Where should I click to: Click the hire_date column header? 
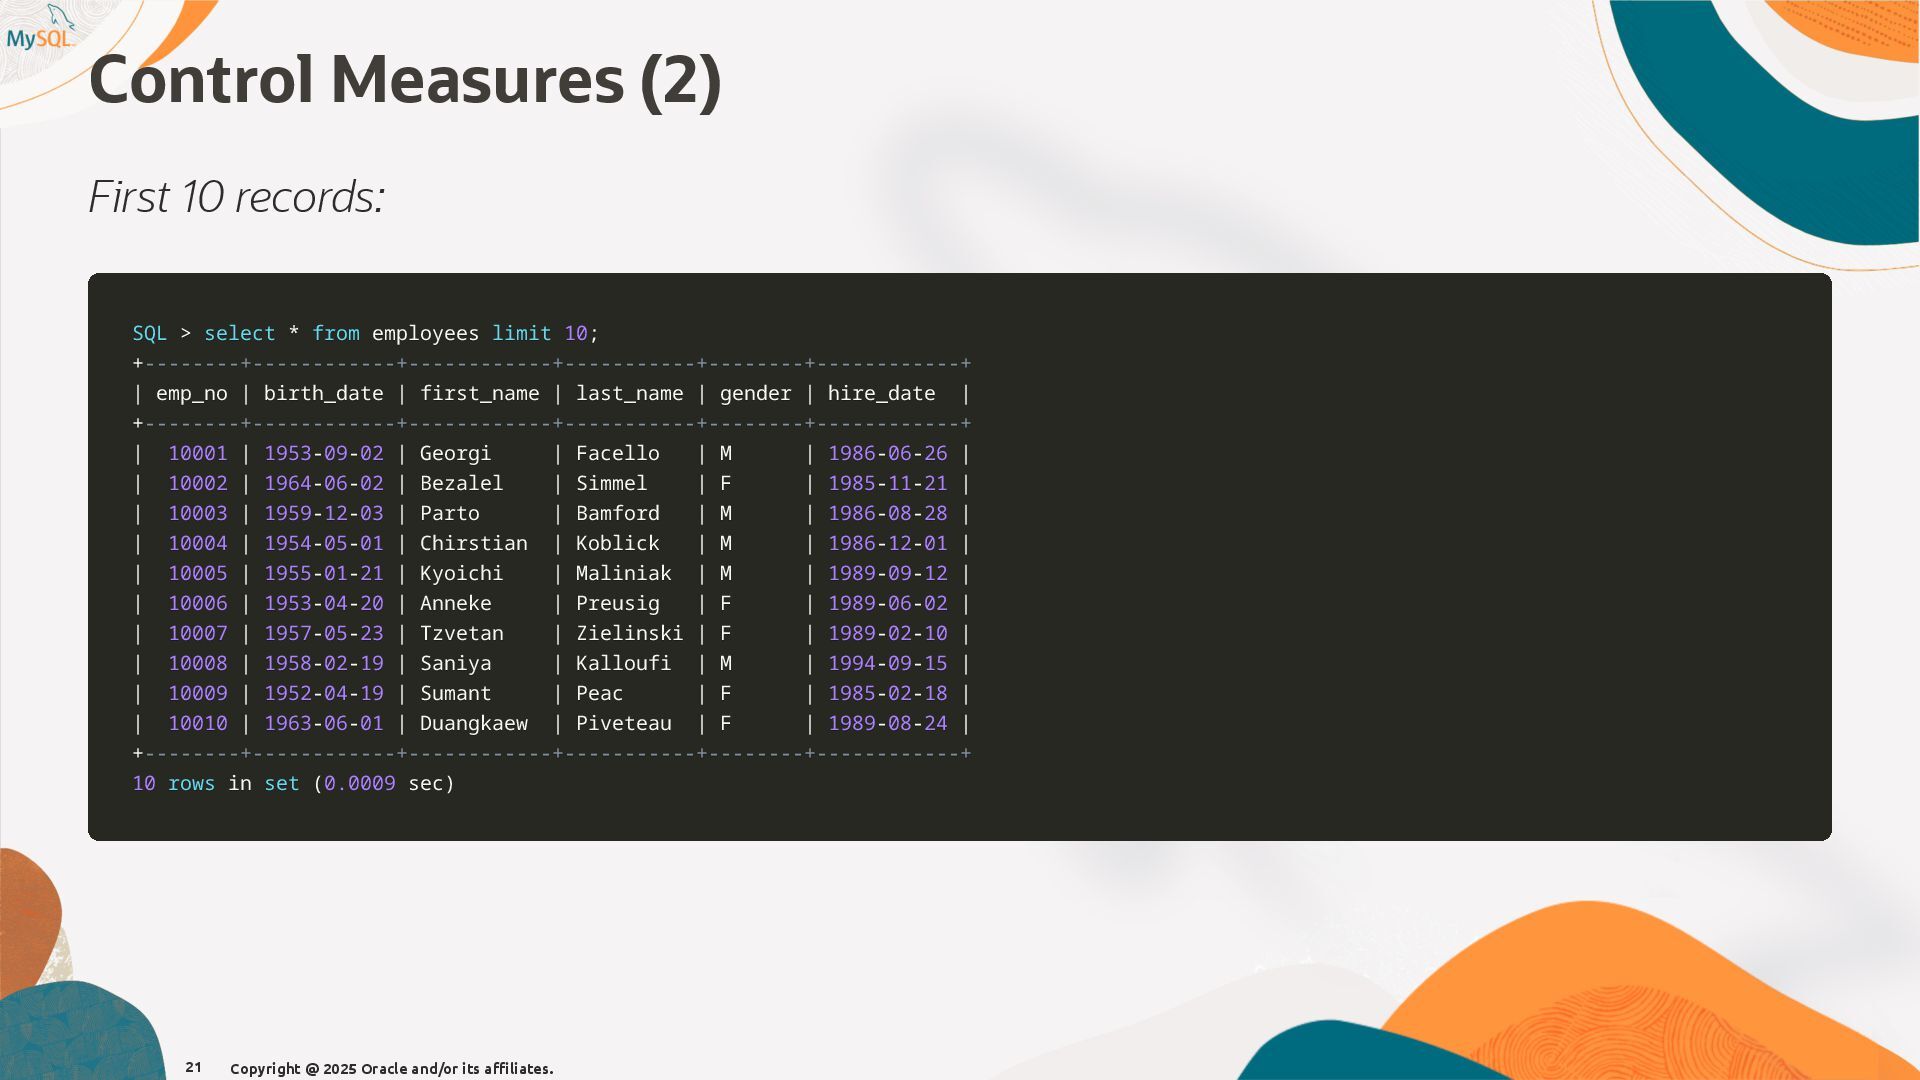(x=881, y=393)
